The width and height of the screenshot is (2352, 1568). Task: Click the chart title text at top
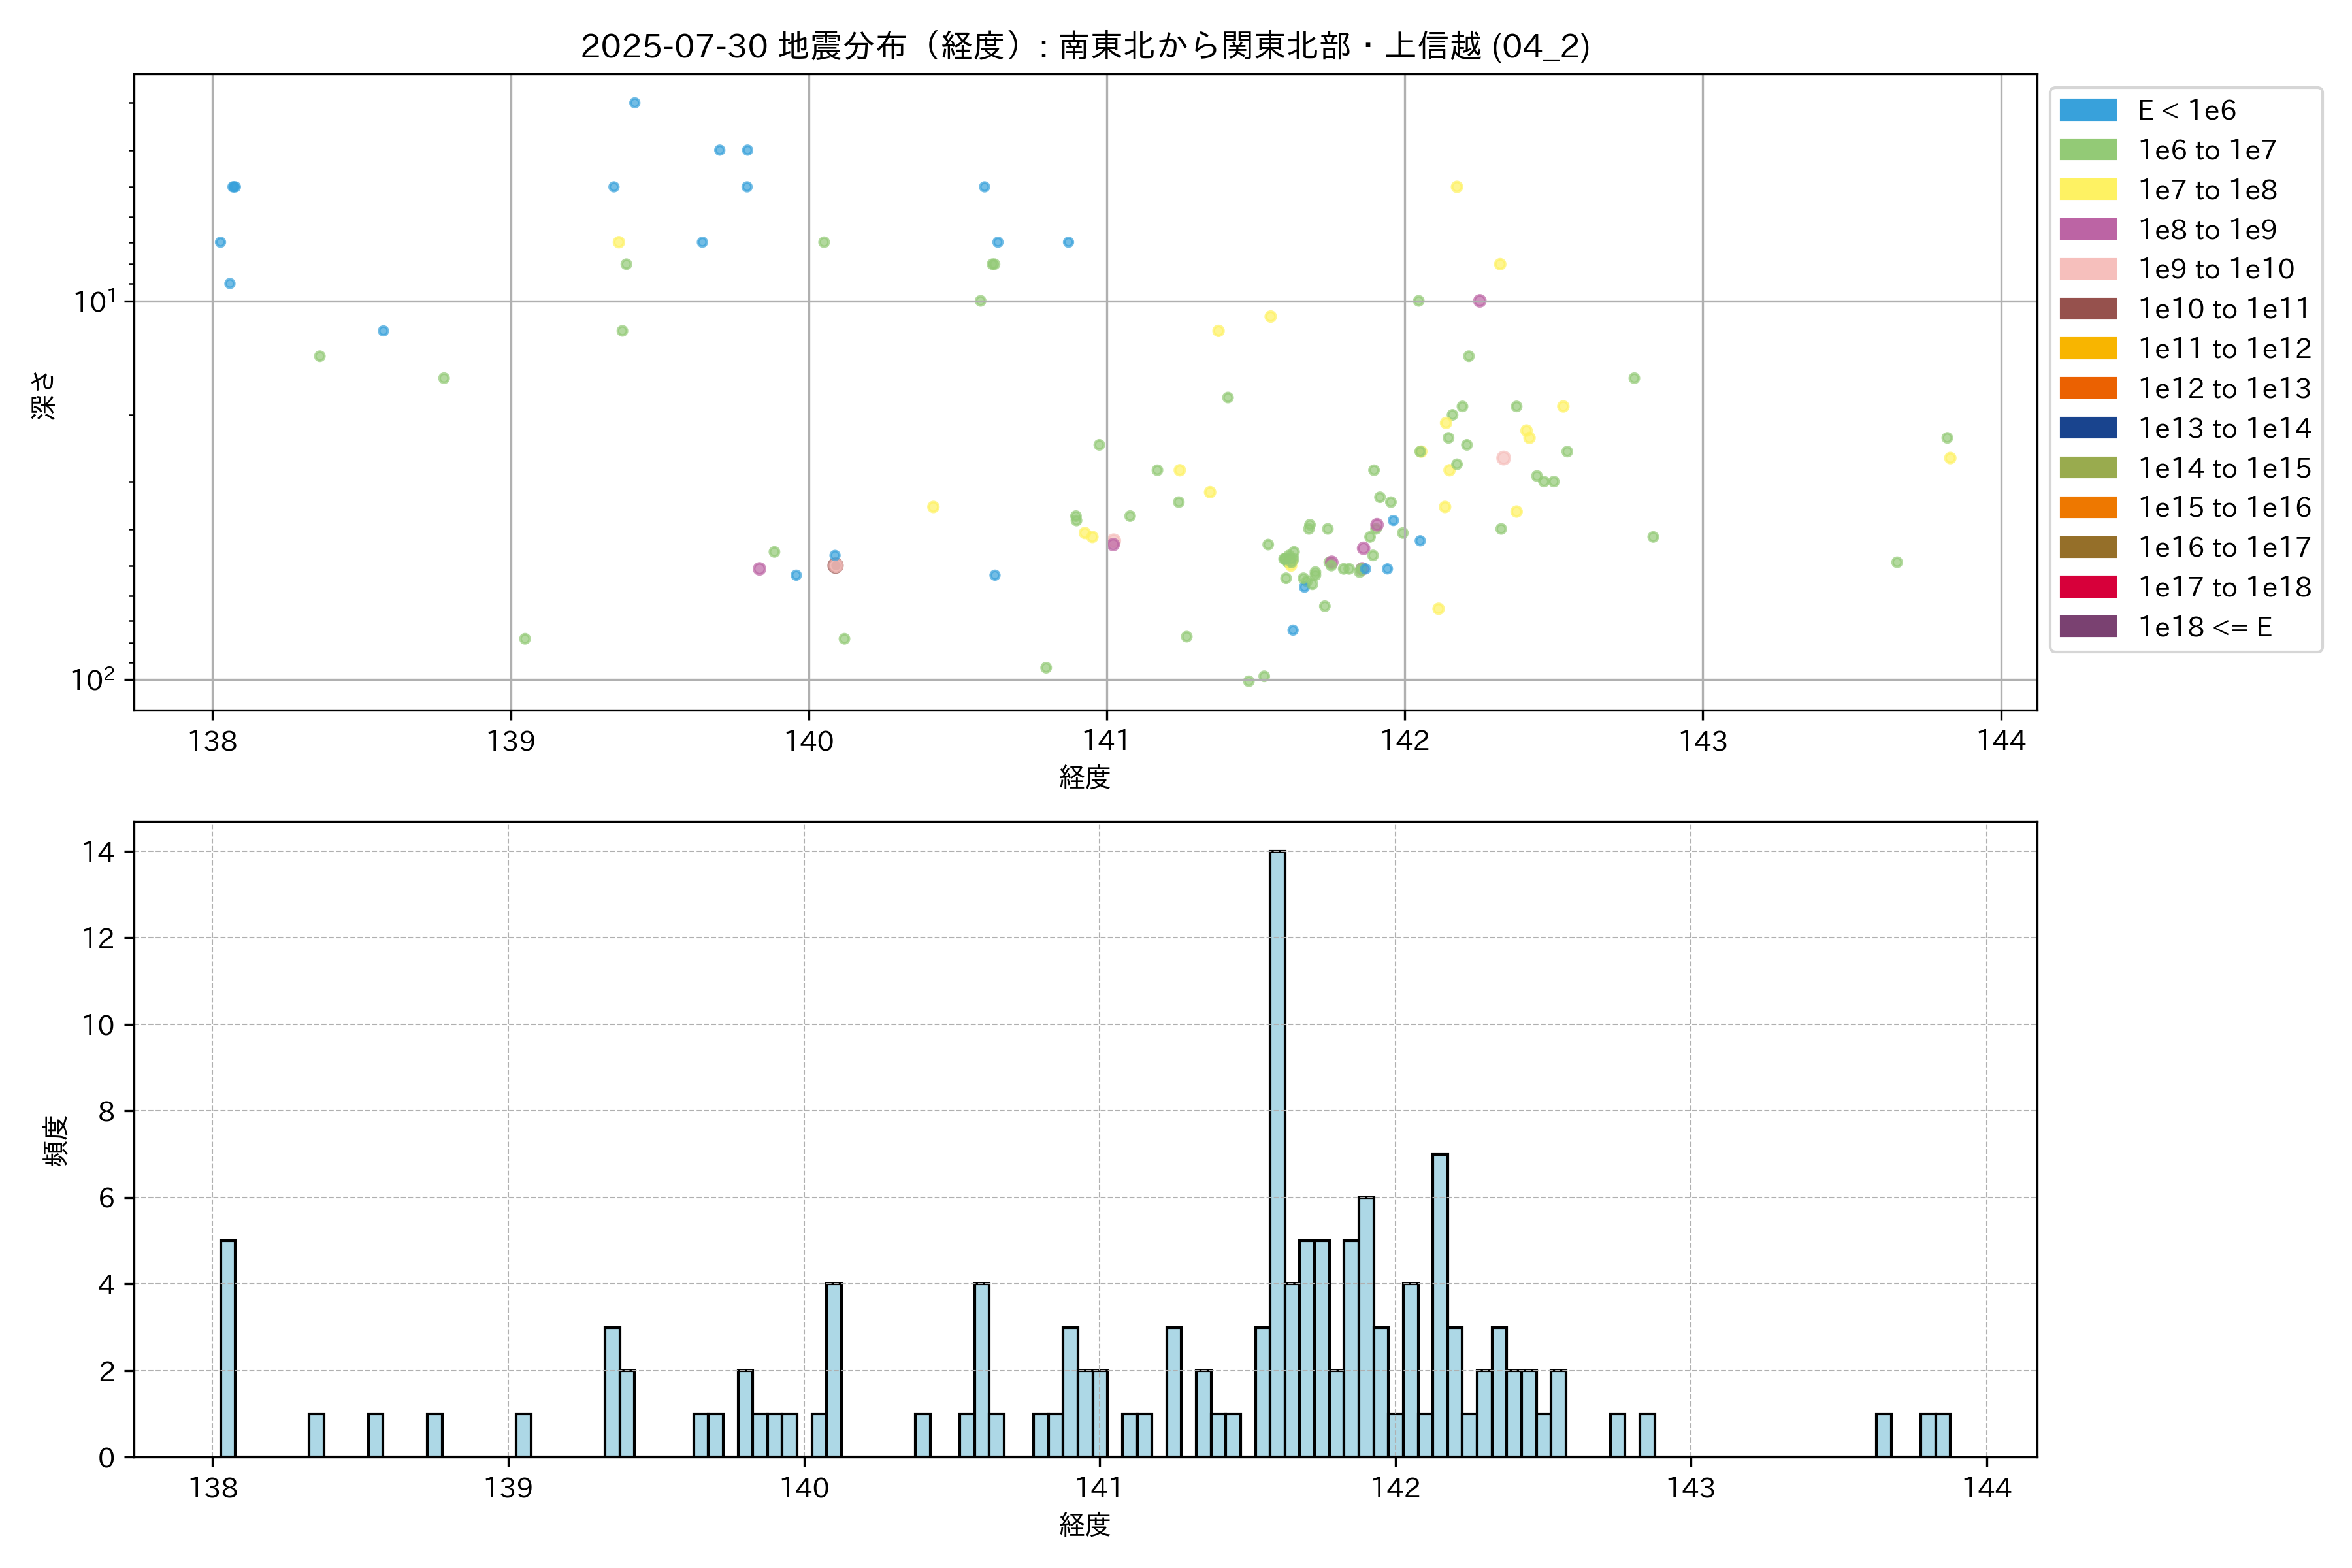click(x=1085, y=46)
